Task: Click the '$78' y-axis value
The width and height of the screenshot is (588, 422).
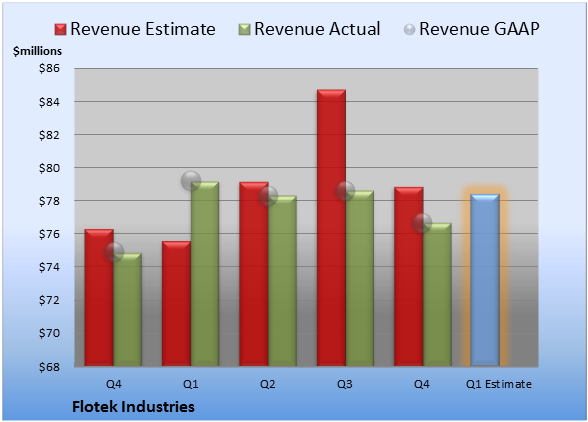Action: coord(49,201)
